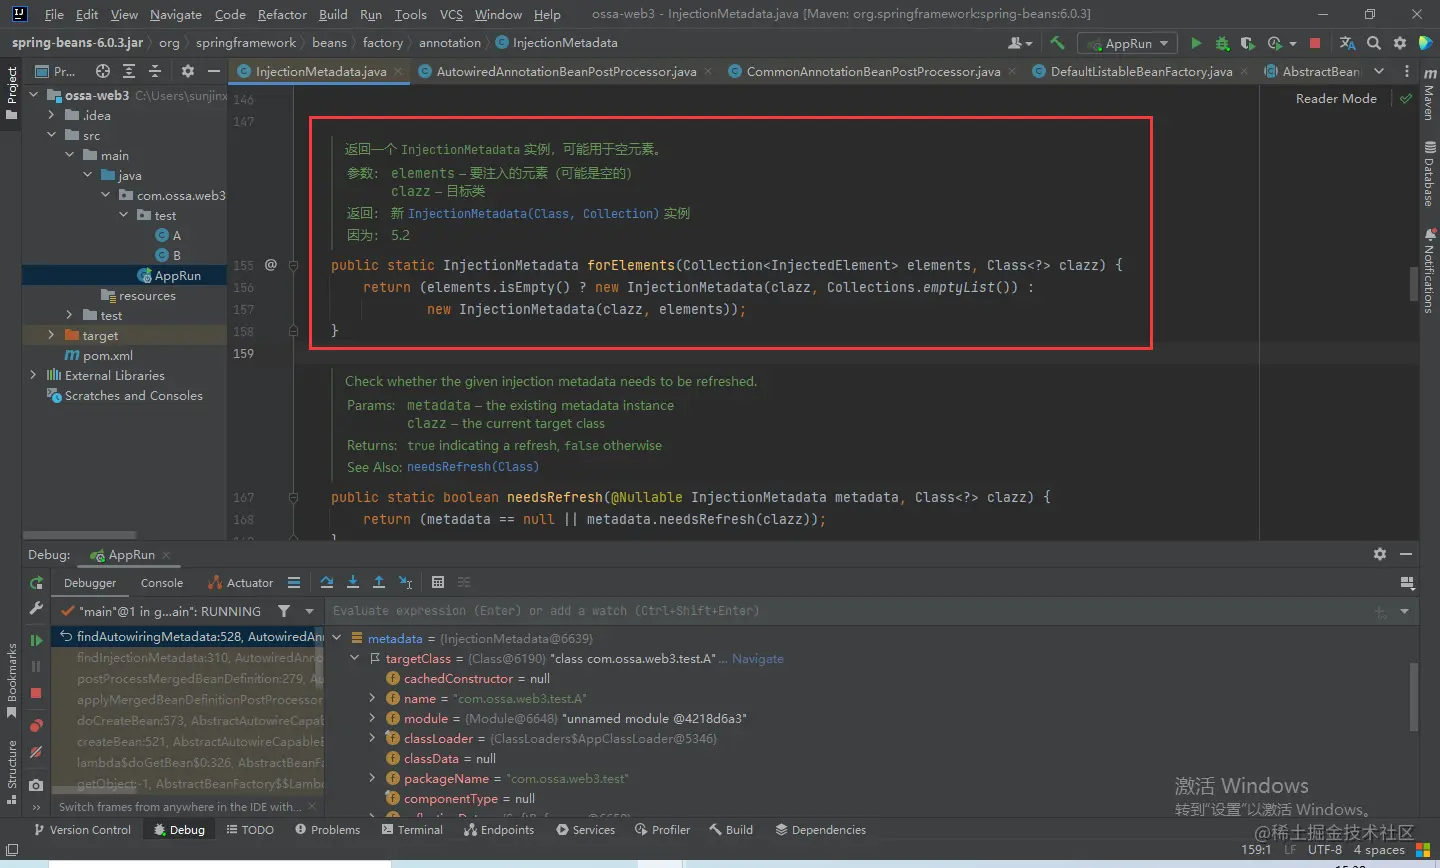Click the Run with Coverage icon
Viewport: 1440px width, 868px height.
point(1247,43)
